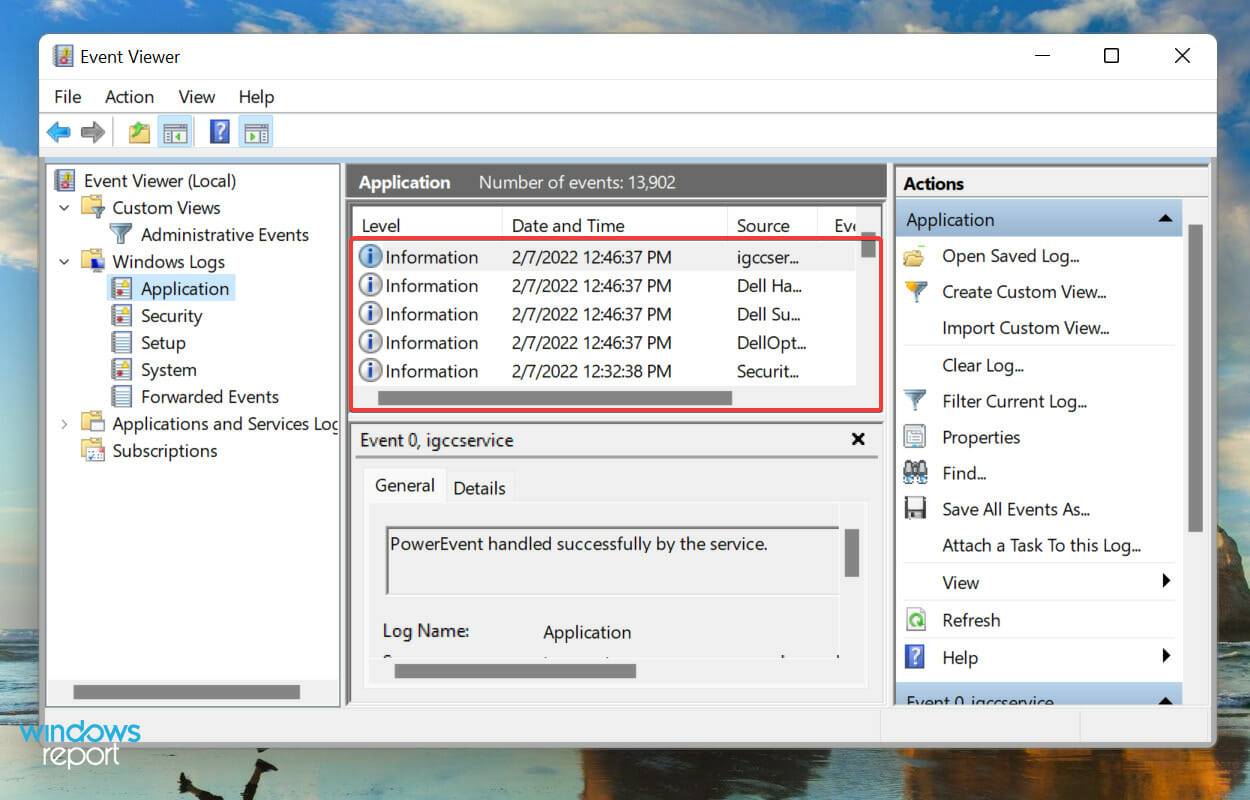Click the back navigation arrow icon
Screen dimensions: 1250x800
pos(57,131)
